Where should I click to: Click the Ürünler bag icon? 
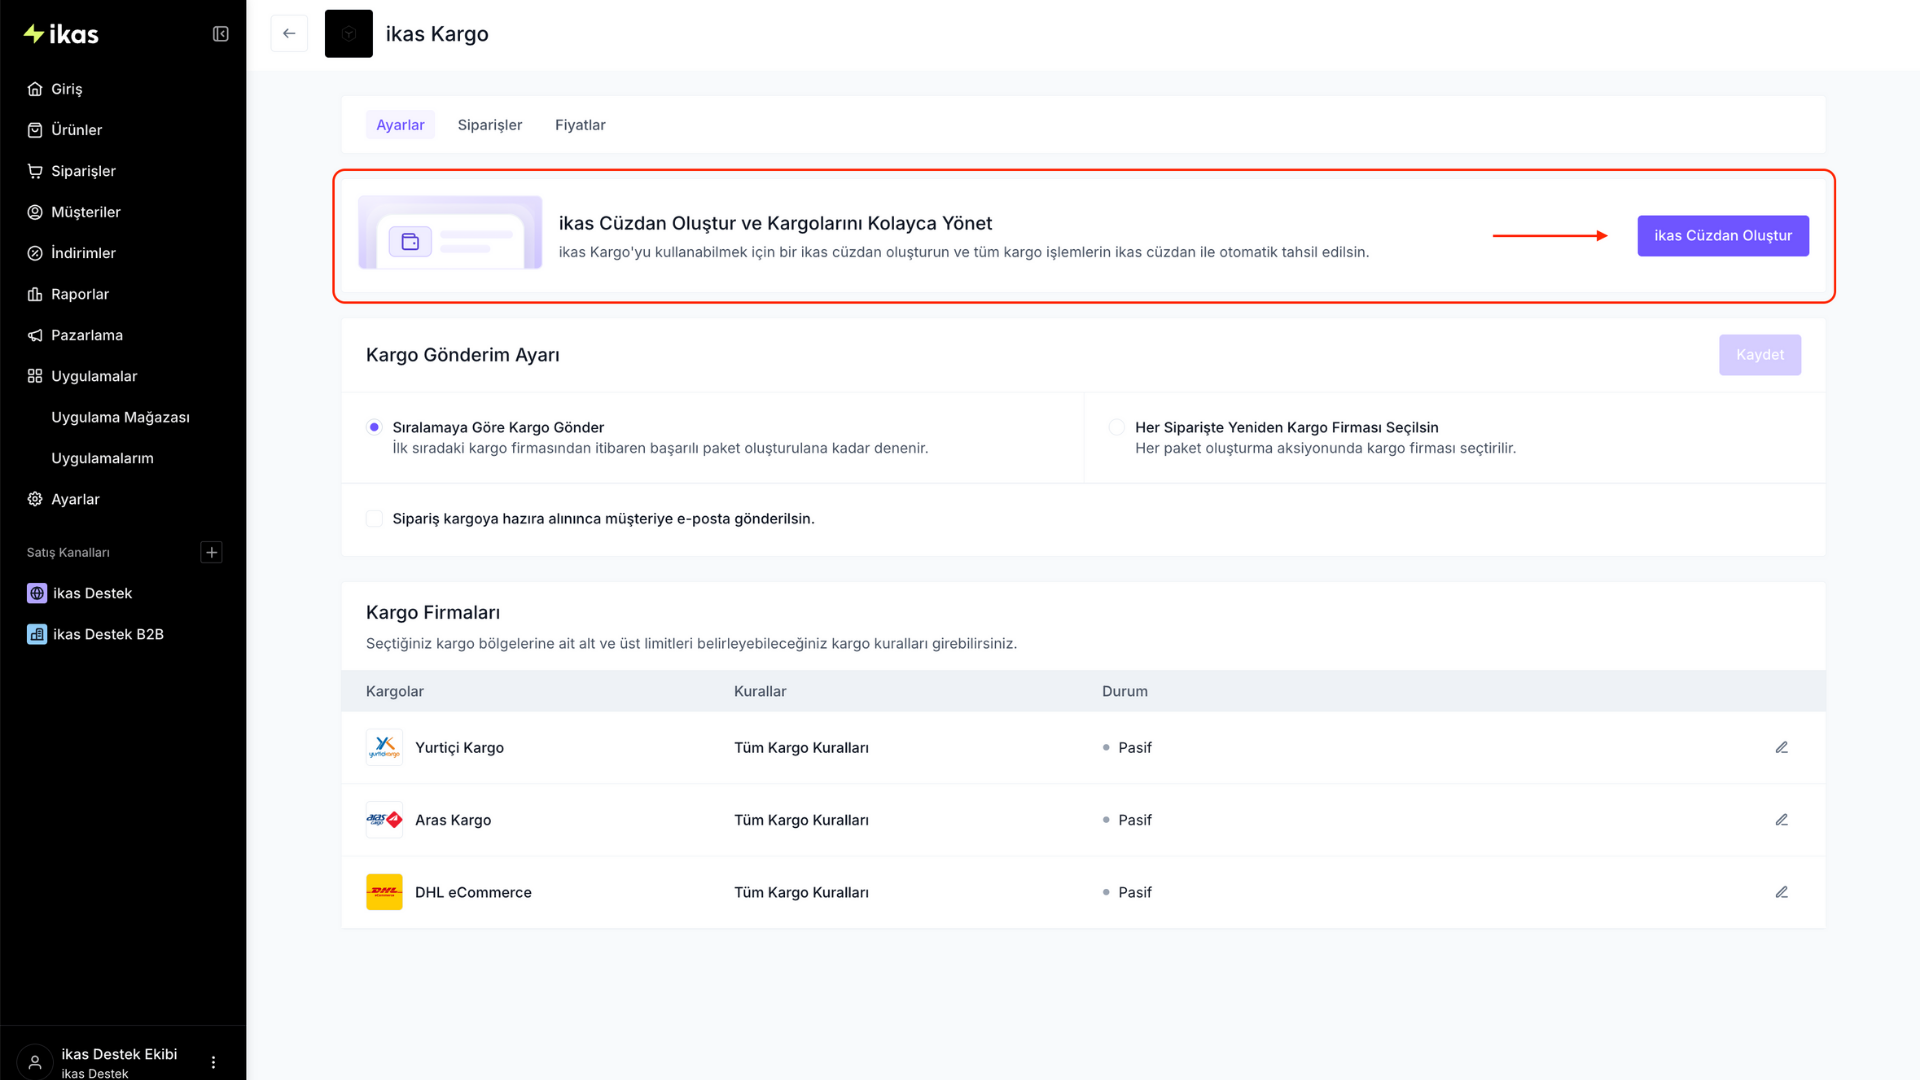(x=35, y=130)
